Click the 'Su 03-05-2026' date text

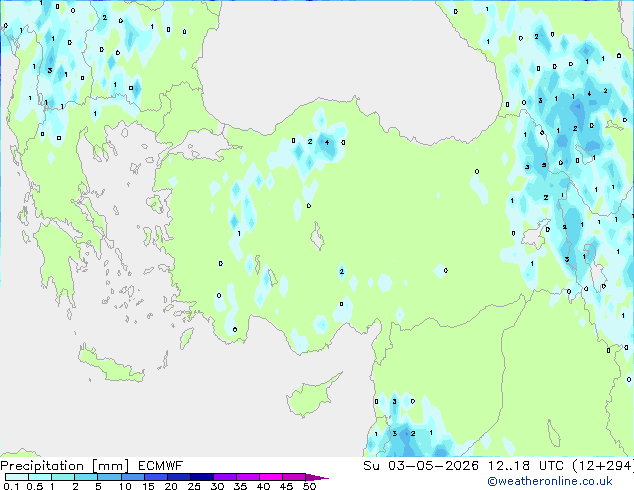421,466
